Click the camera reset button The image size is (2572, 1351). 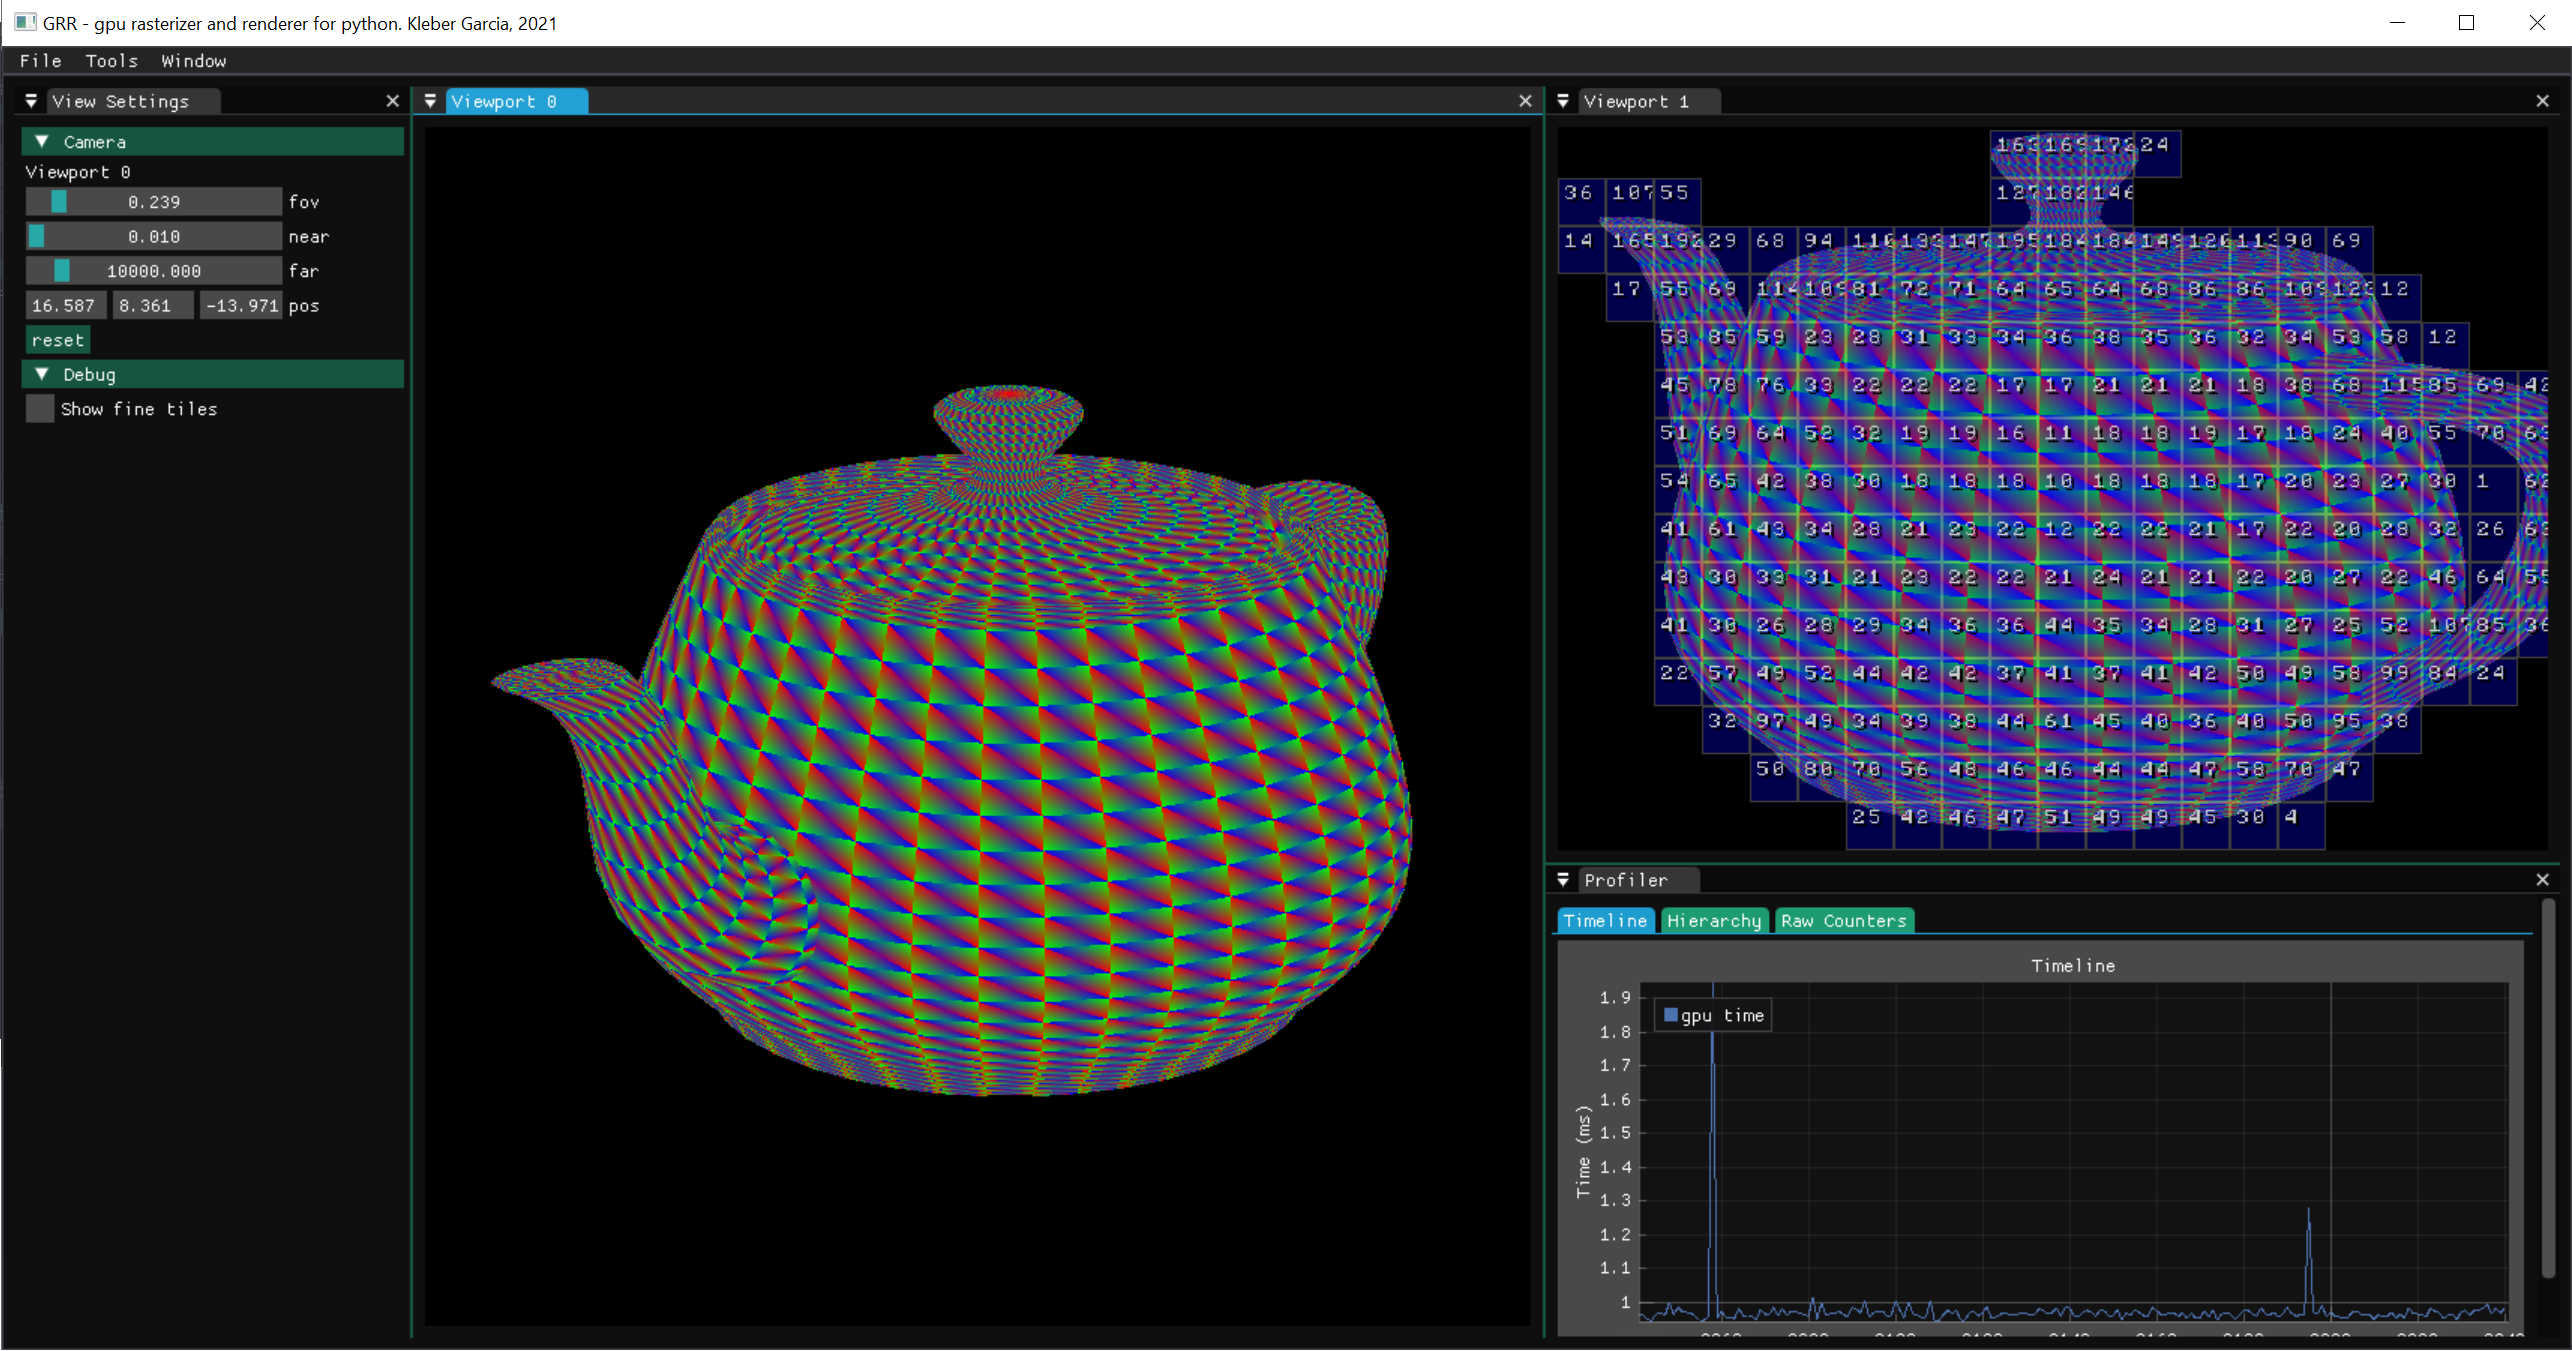click(x=58, y=340)
